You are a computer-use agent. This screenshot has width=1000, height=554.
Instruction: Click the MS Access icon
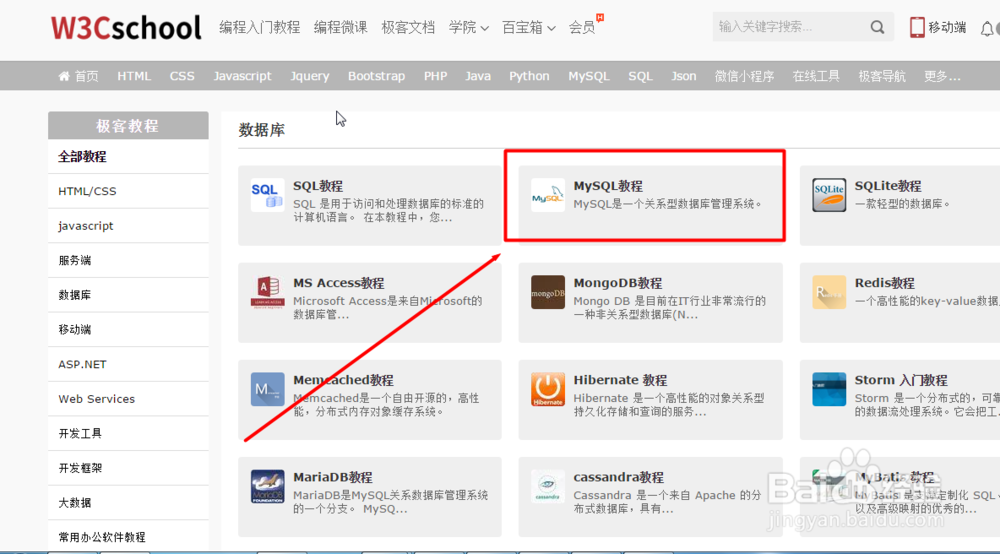click(267, 292)
